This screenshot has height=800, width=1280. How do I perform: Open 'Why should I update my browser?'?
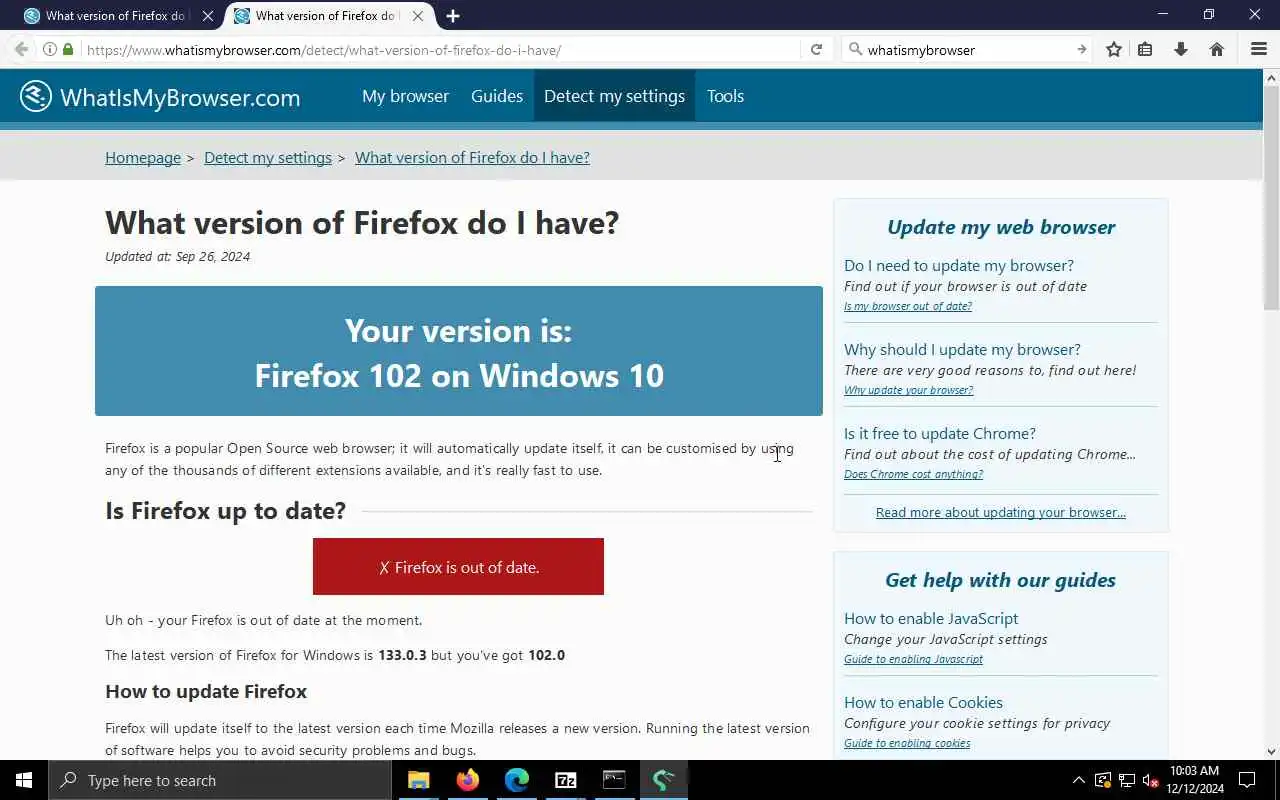tap(962, 349)
